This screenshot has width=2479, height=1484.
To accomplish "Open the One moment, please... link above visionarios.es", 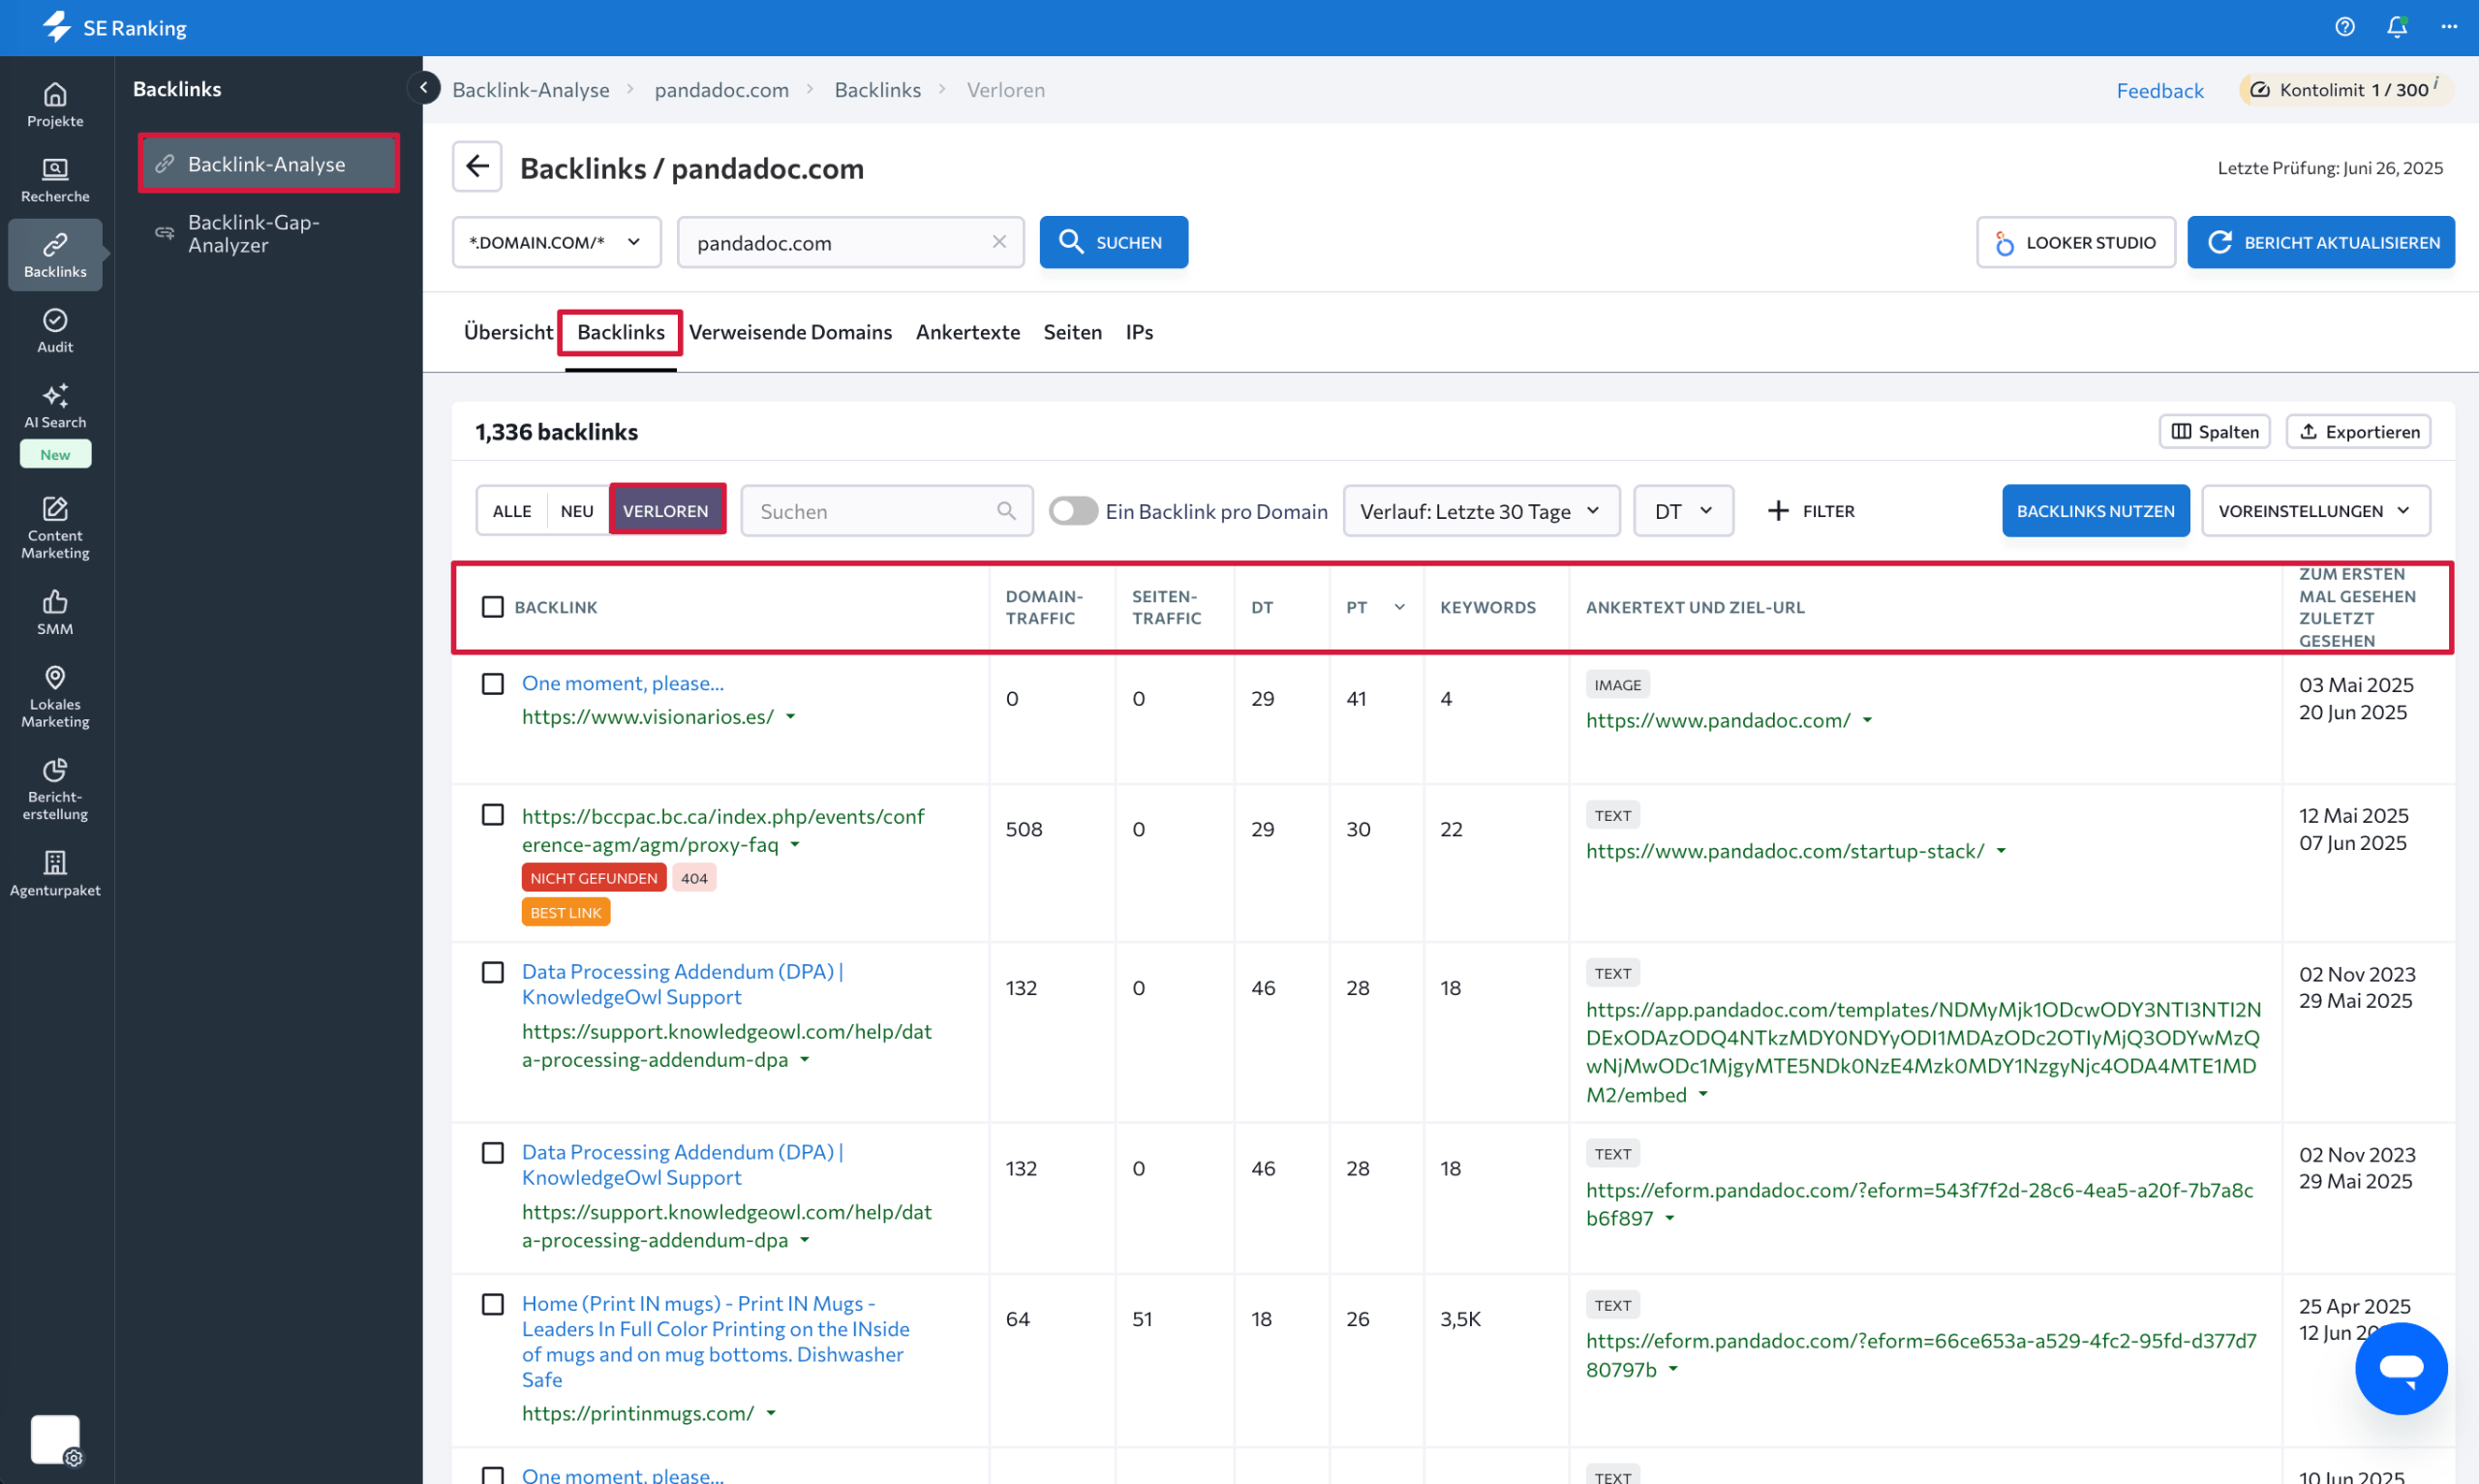I will [x=623, y=684].
